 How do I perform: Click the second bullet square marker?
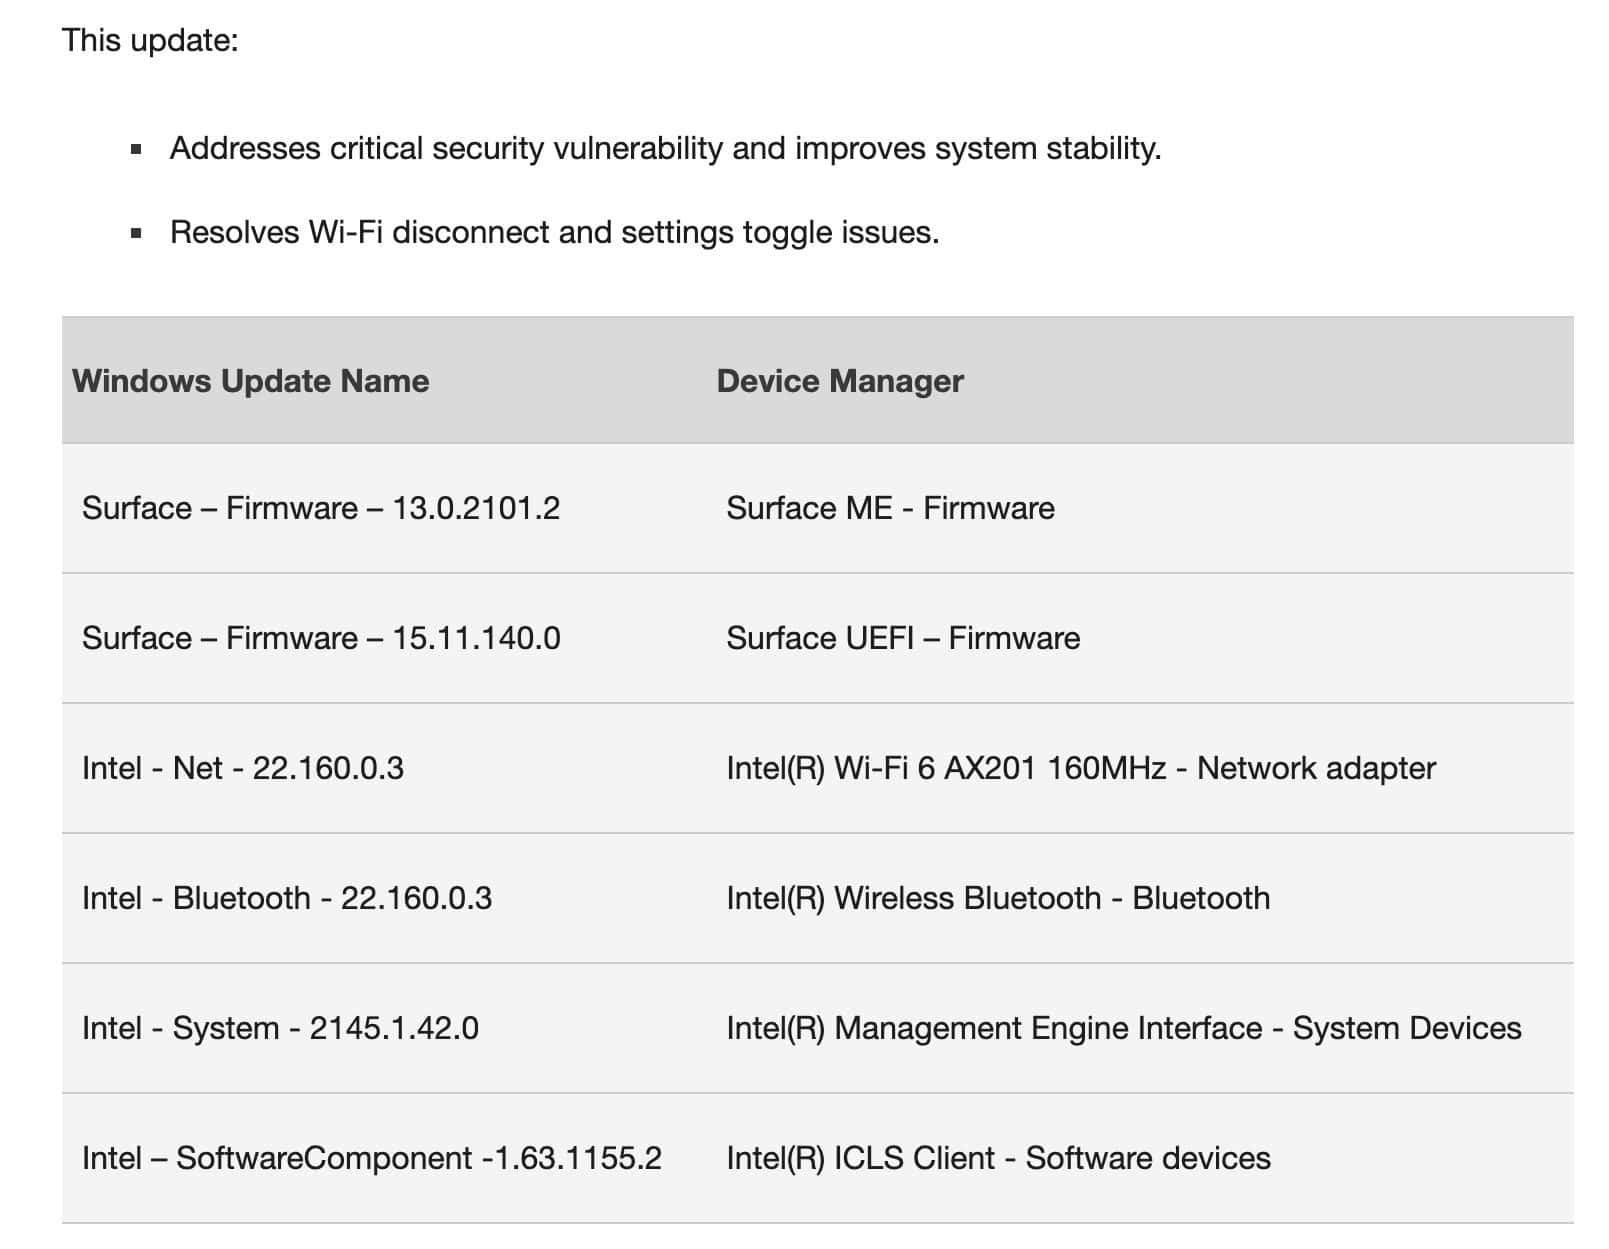point(136,234)
